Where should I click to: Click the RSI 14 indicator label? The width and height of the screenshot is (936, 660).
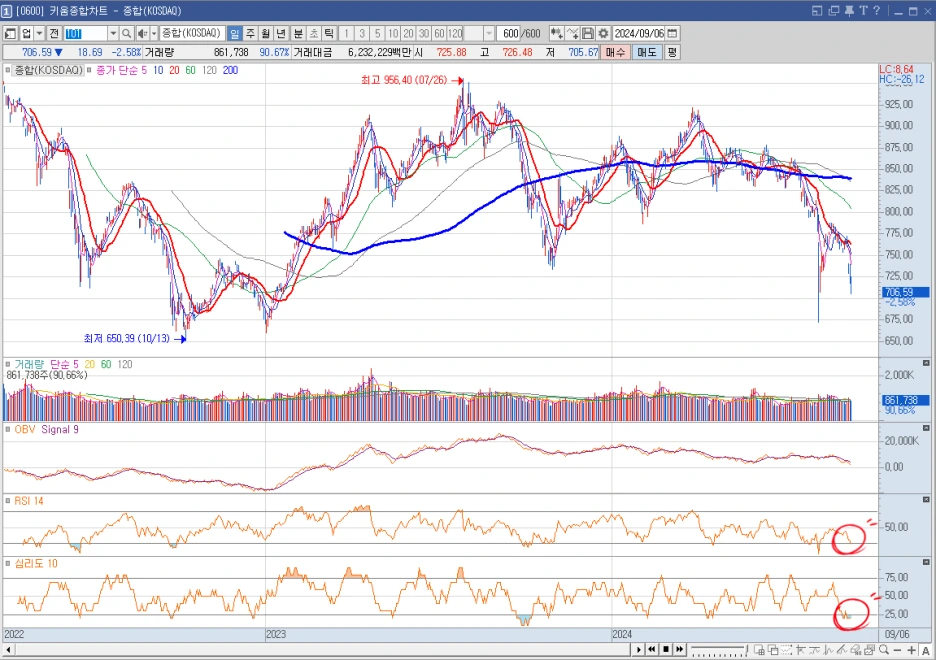29,501
